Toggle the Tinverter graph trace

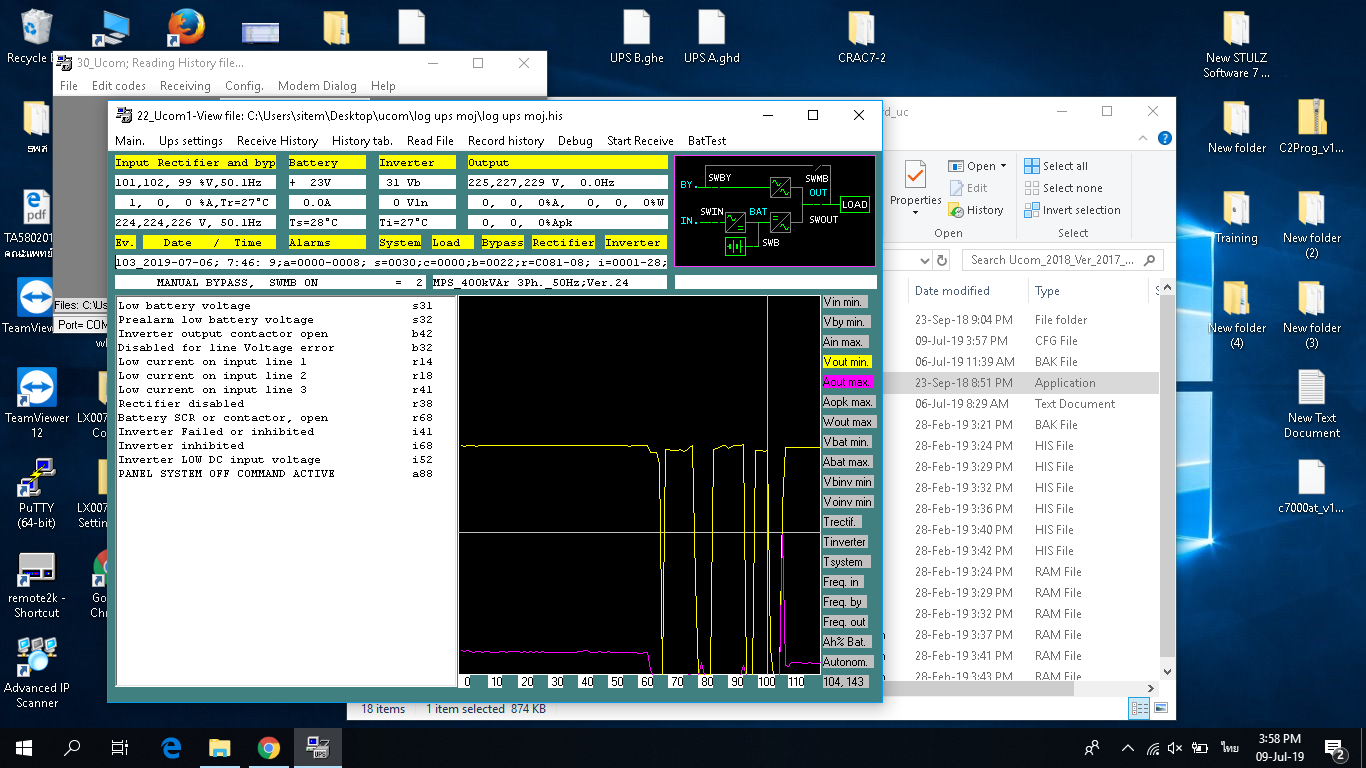click(846, 542)
